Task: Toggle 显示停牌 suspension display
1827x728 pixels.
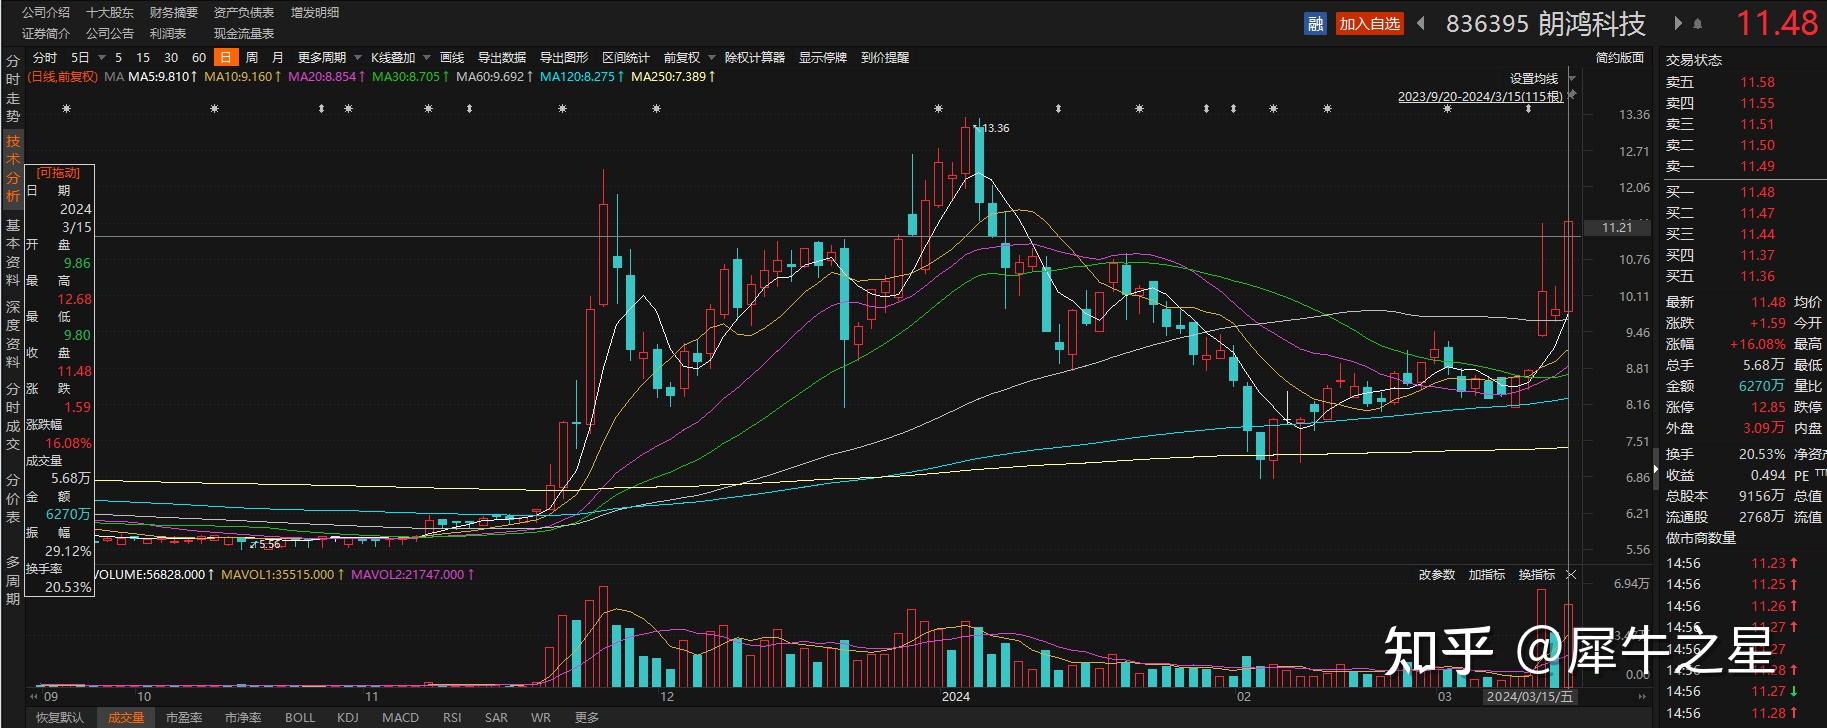Action: [x=823, y=58]
